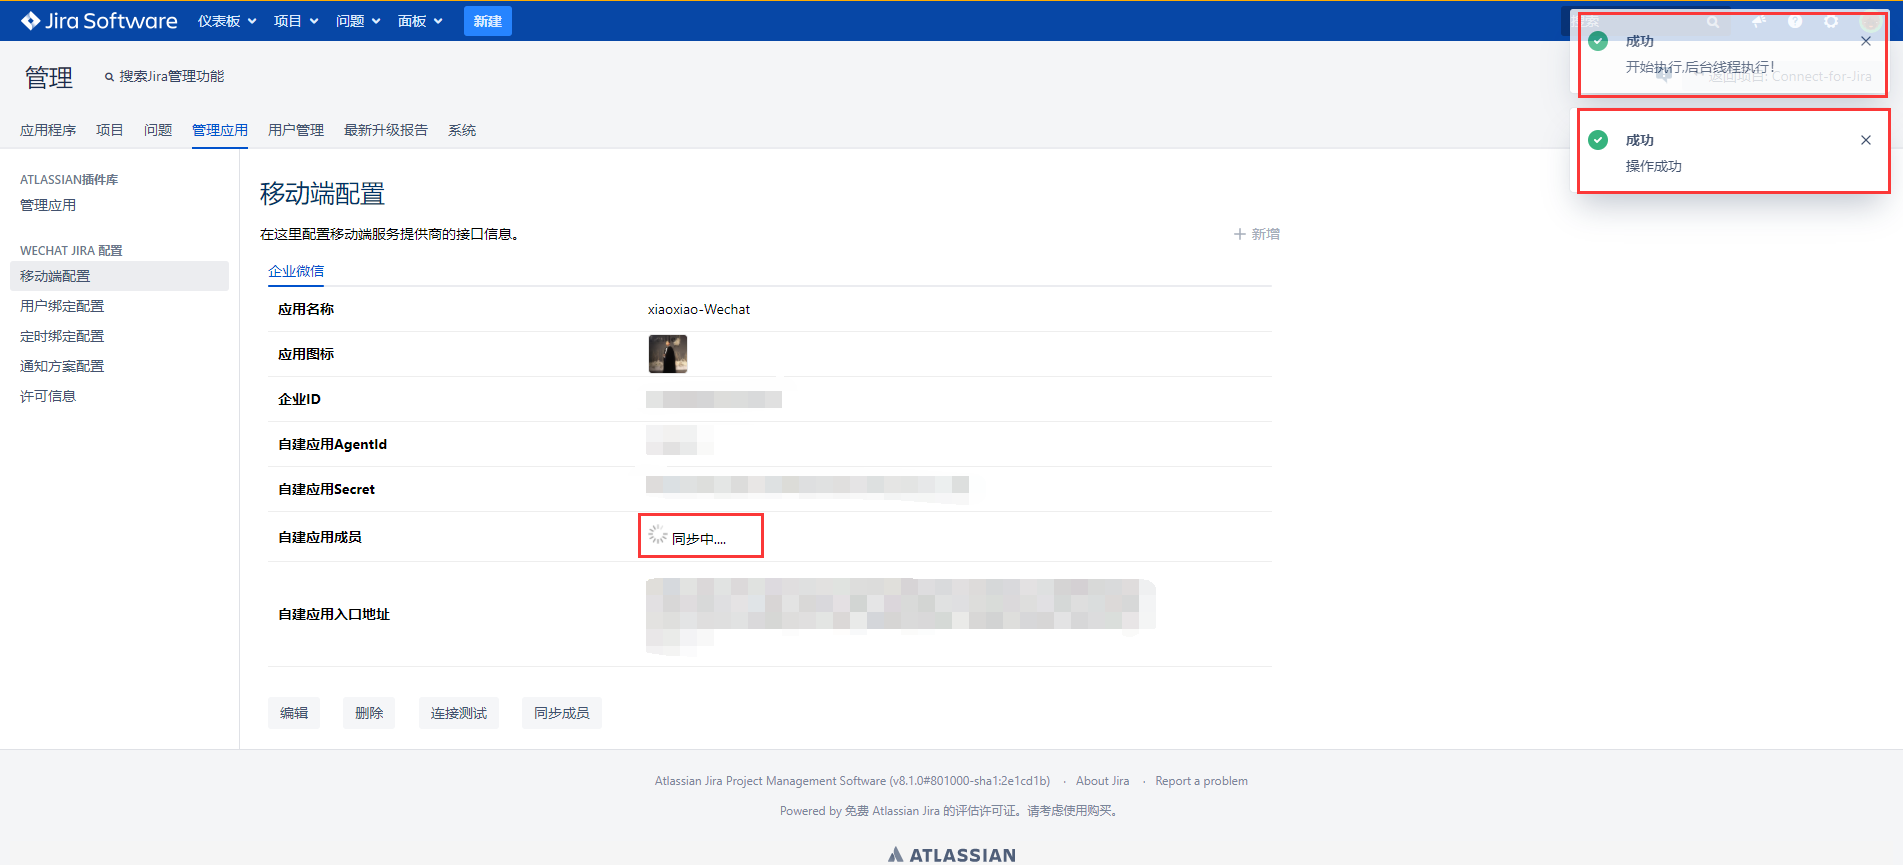Close the '开始执行,后台线程执行' notification
This screenshot has width=1903, height=865.
tap(1865, 41)
